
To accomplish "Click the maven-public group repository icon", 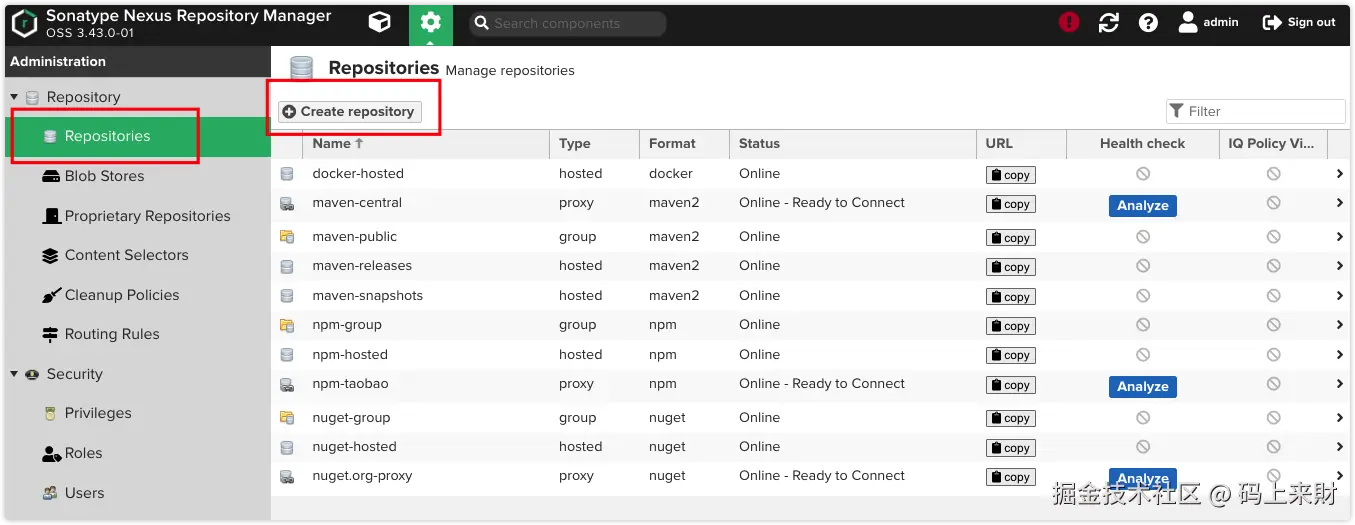I will (x=287, y=237).
